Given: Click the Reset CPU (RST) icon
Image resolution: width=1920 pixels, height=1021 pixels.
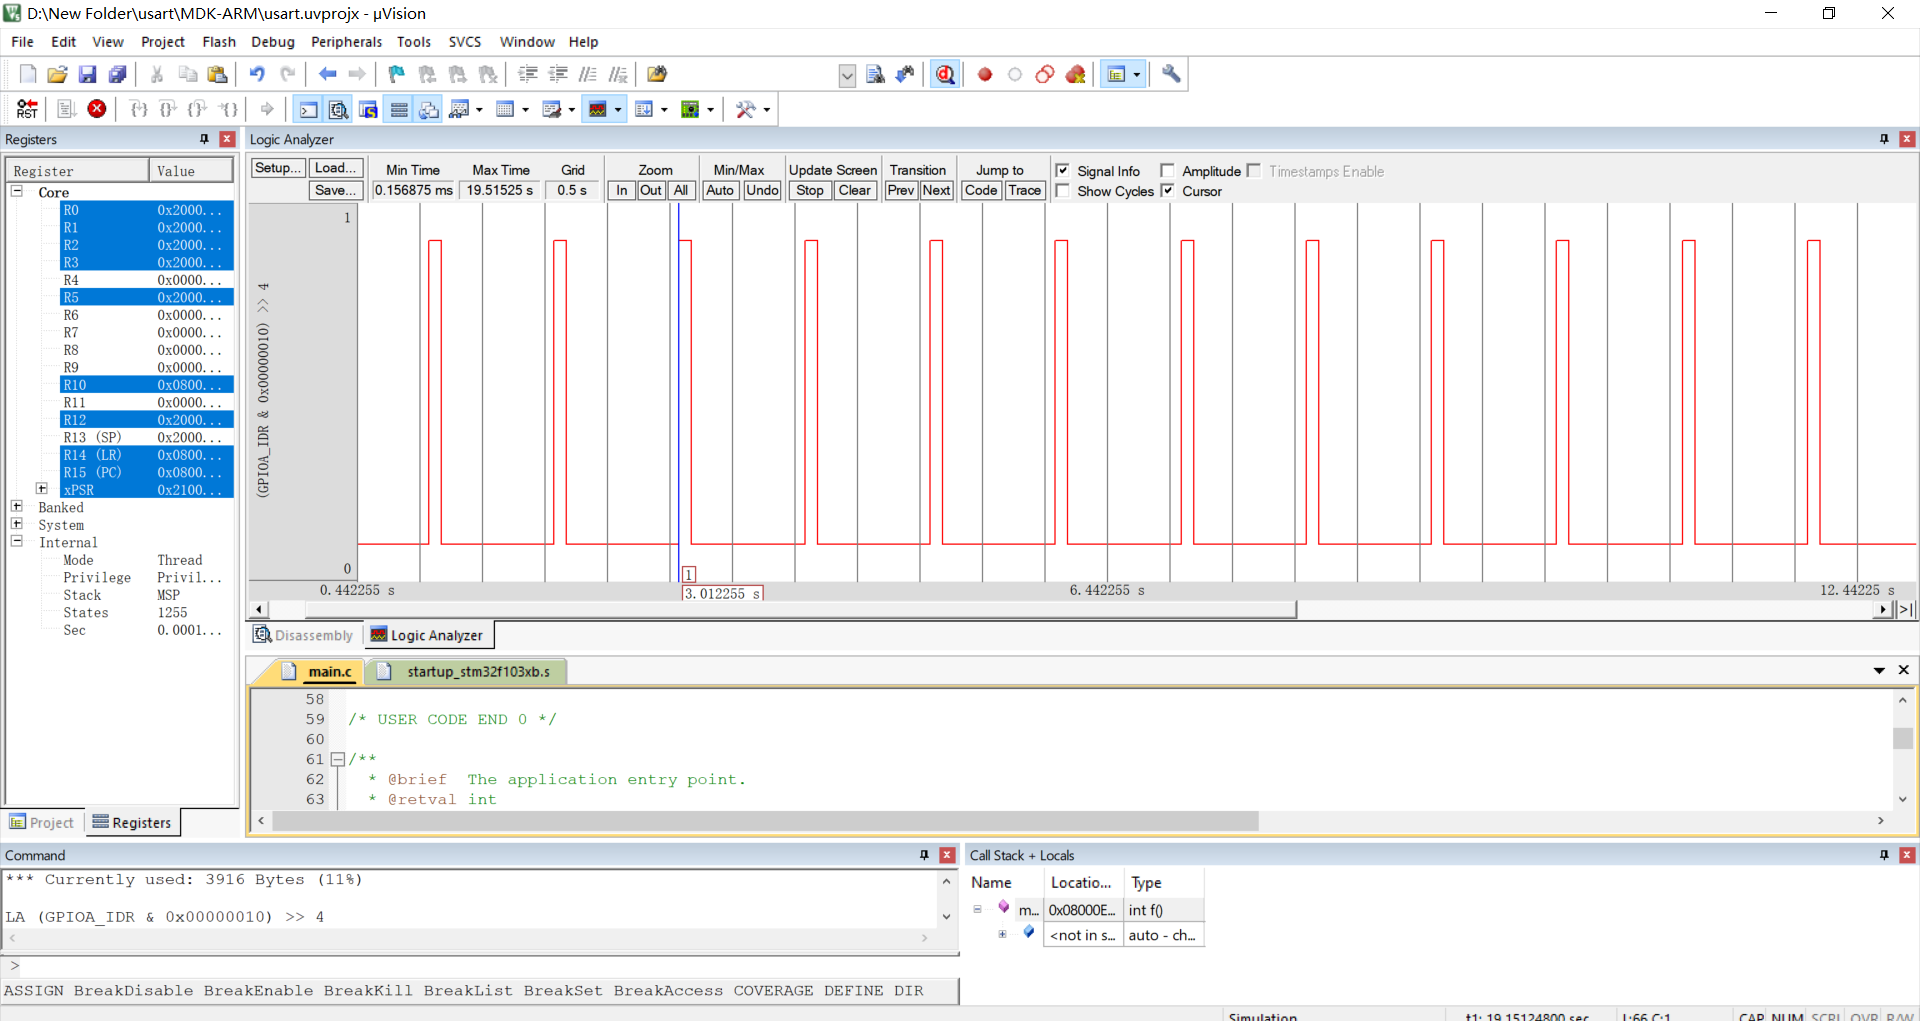Looking at the screenshot, I should [28, 109].
